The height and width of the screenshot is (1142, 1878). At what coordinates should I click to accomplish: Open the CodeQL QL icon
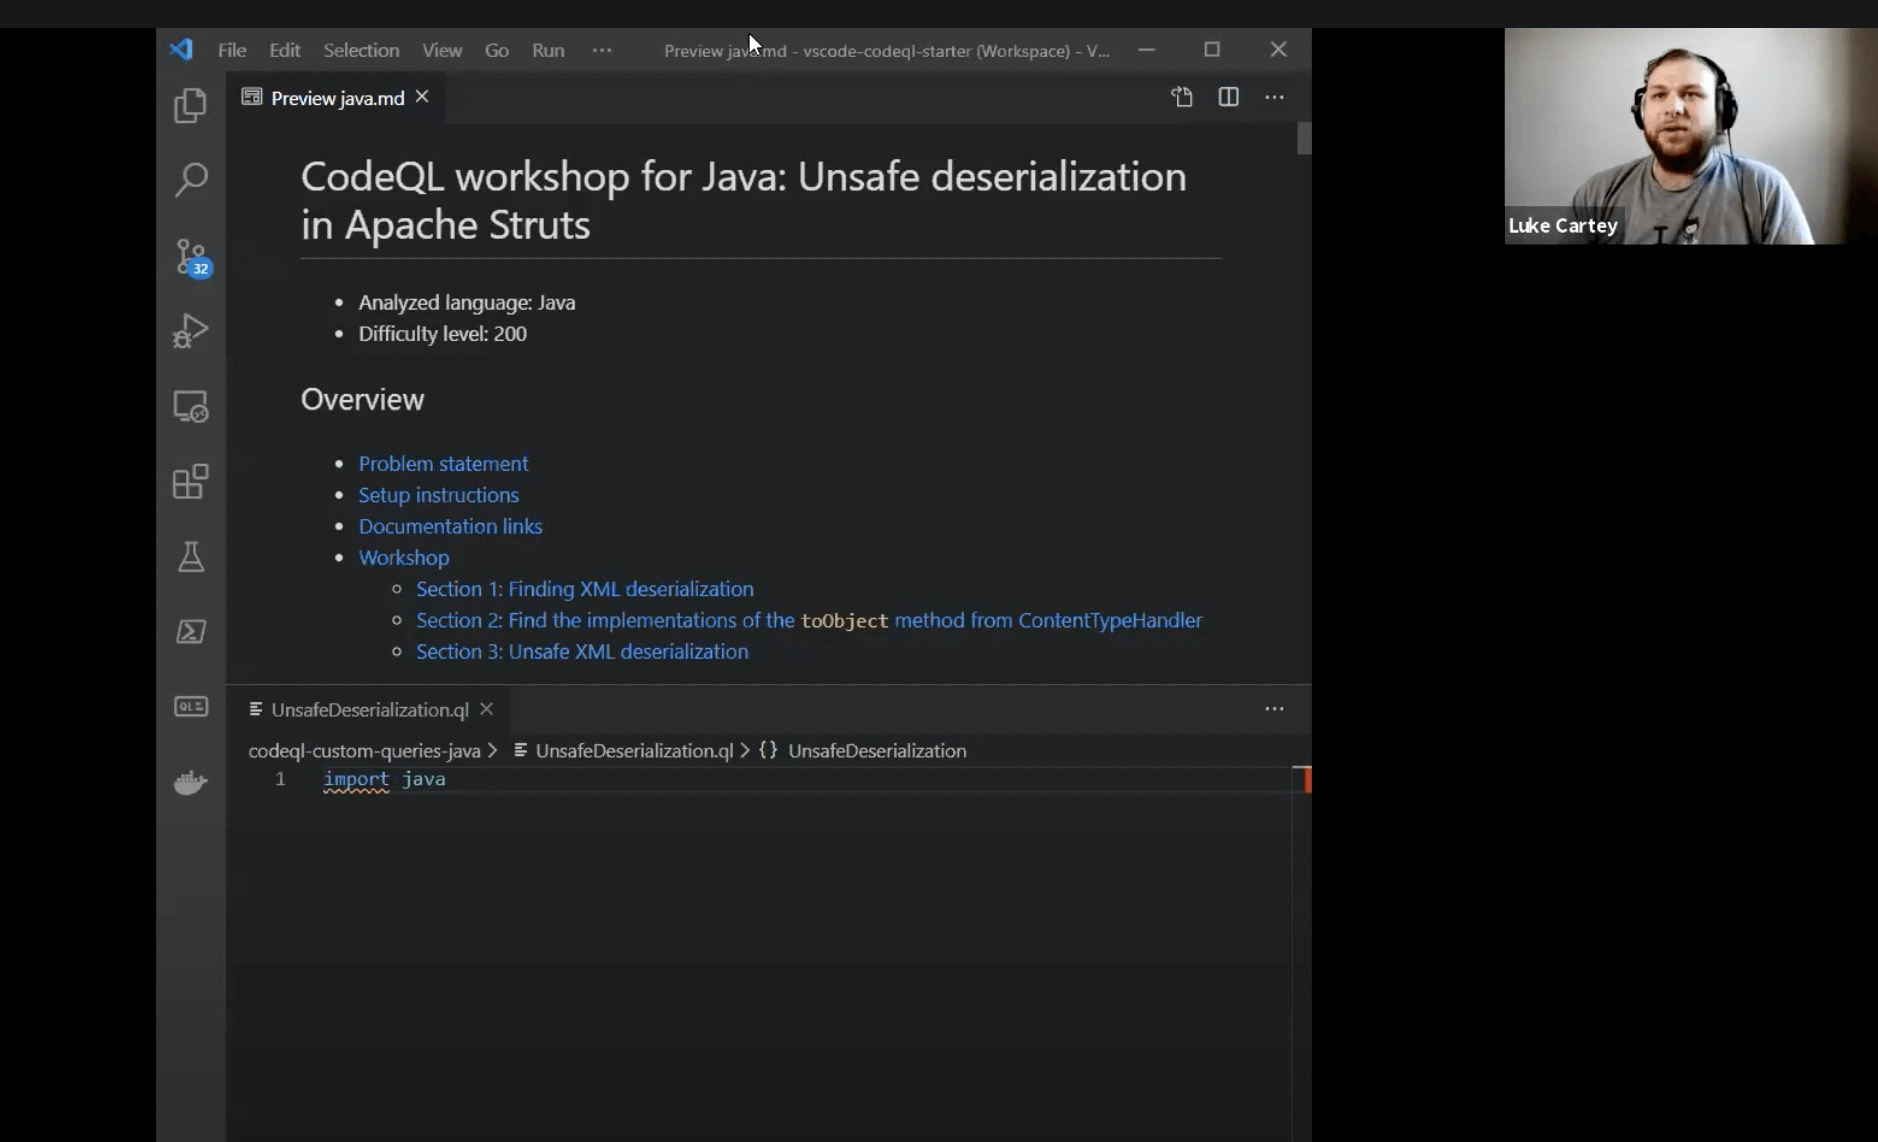click(190, 707)
